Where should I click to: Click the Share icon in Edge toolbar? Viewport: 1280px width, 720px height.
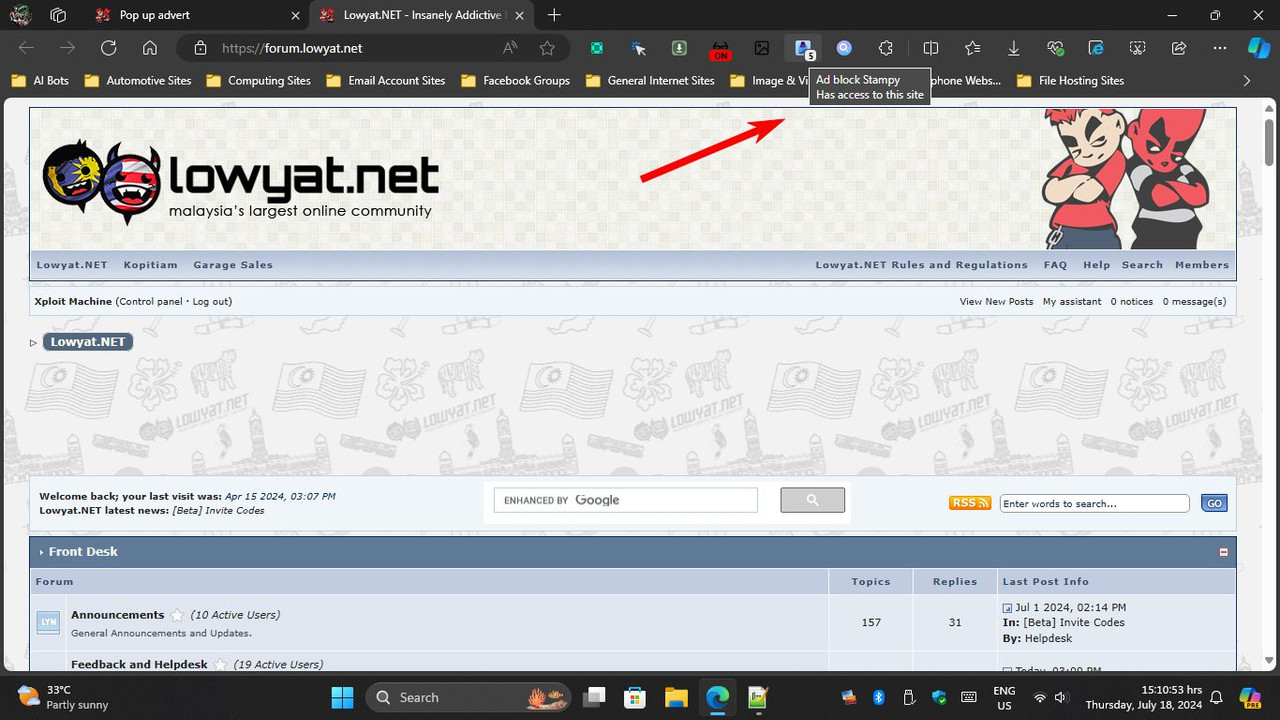click(1179, 48)
